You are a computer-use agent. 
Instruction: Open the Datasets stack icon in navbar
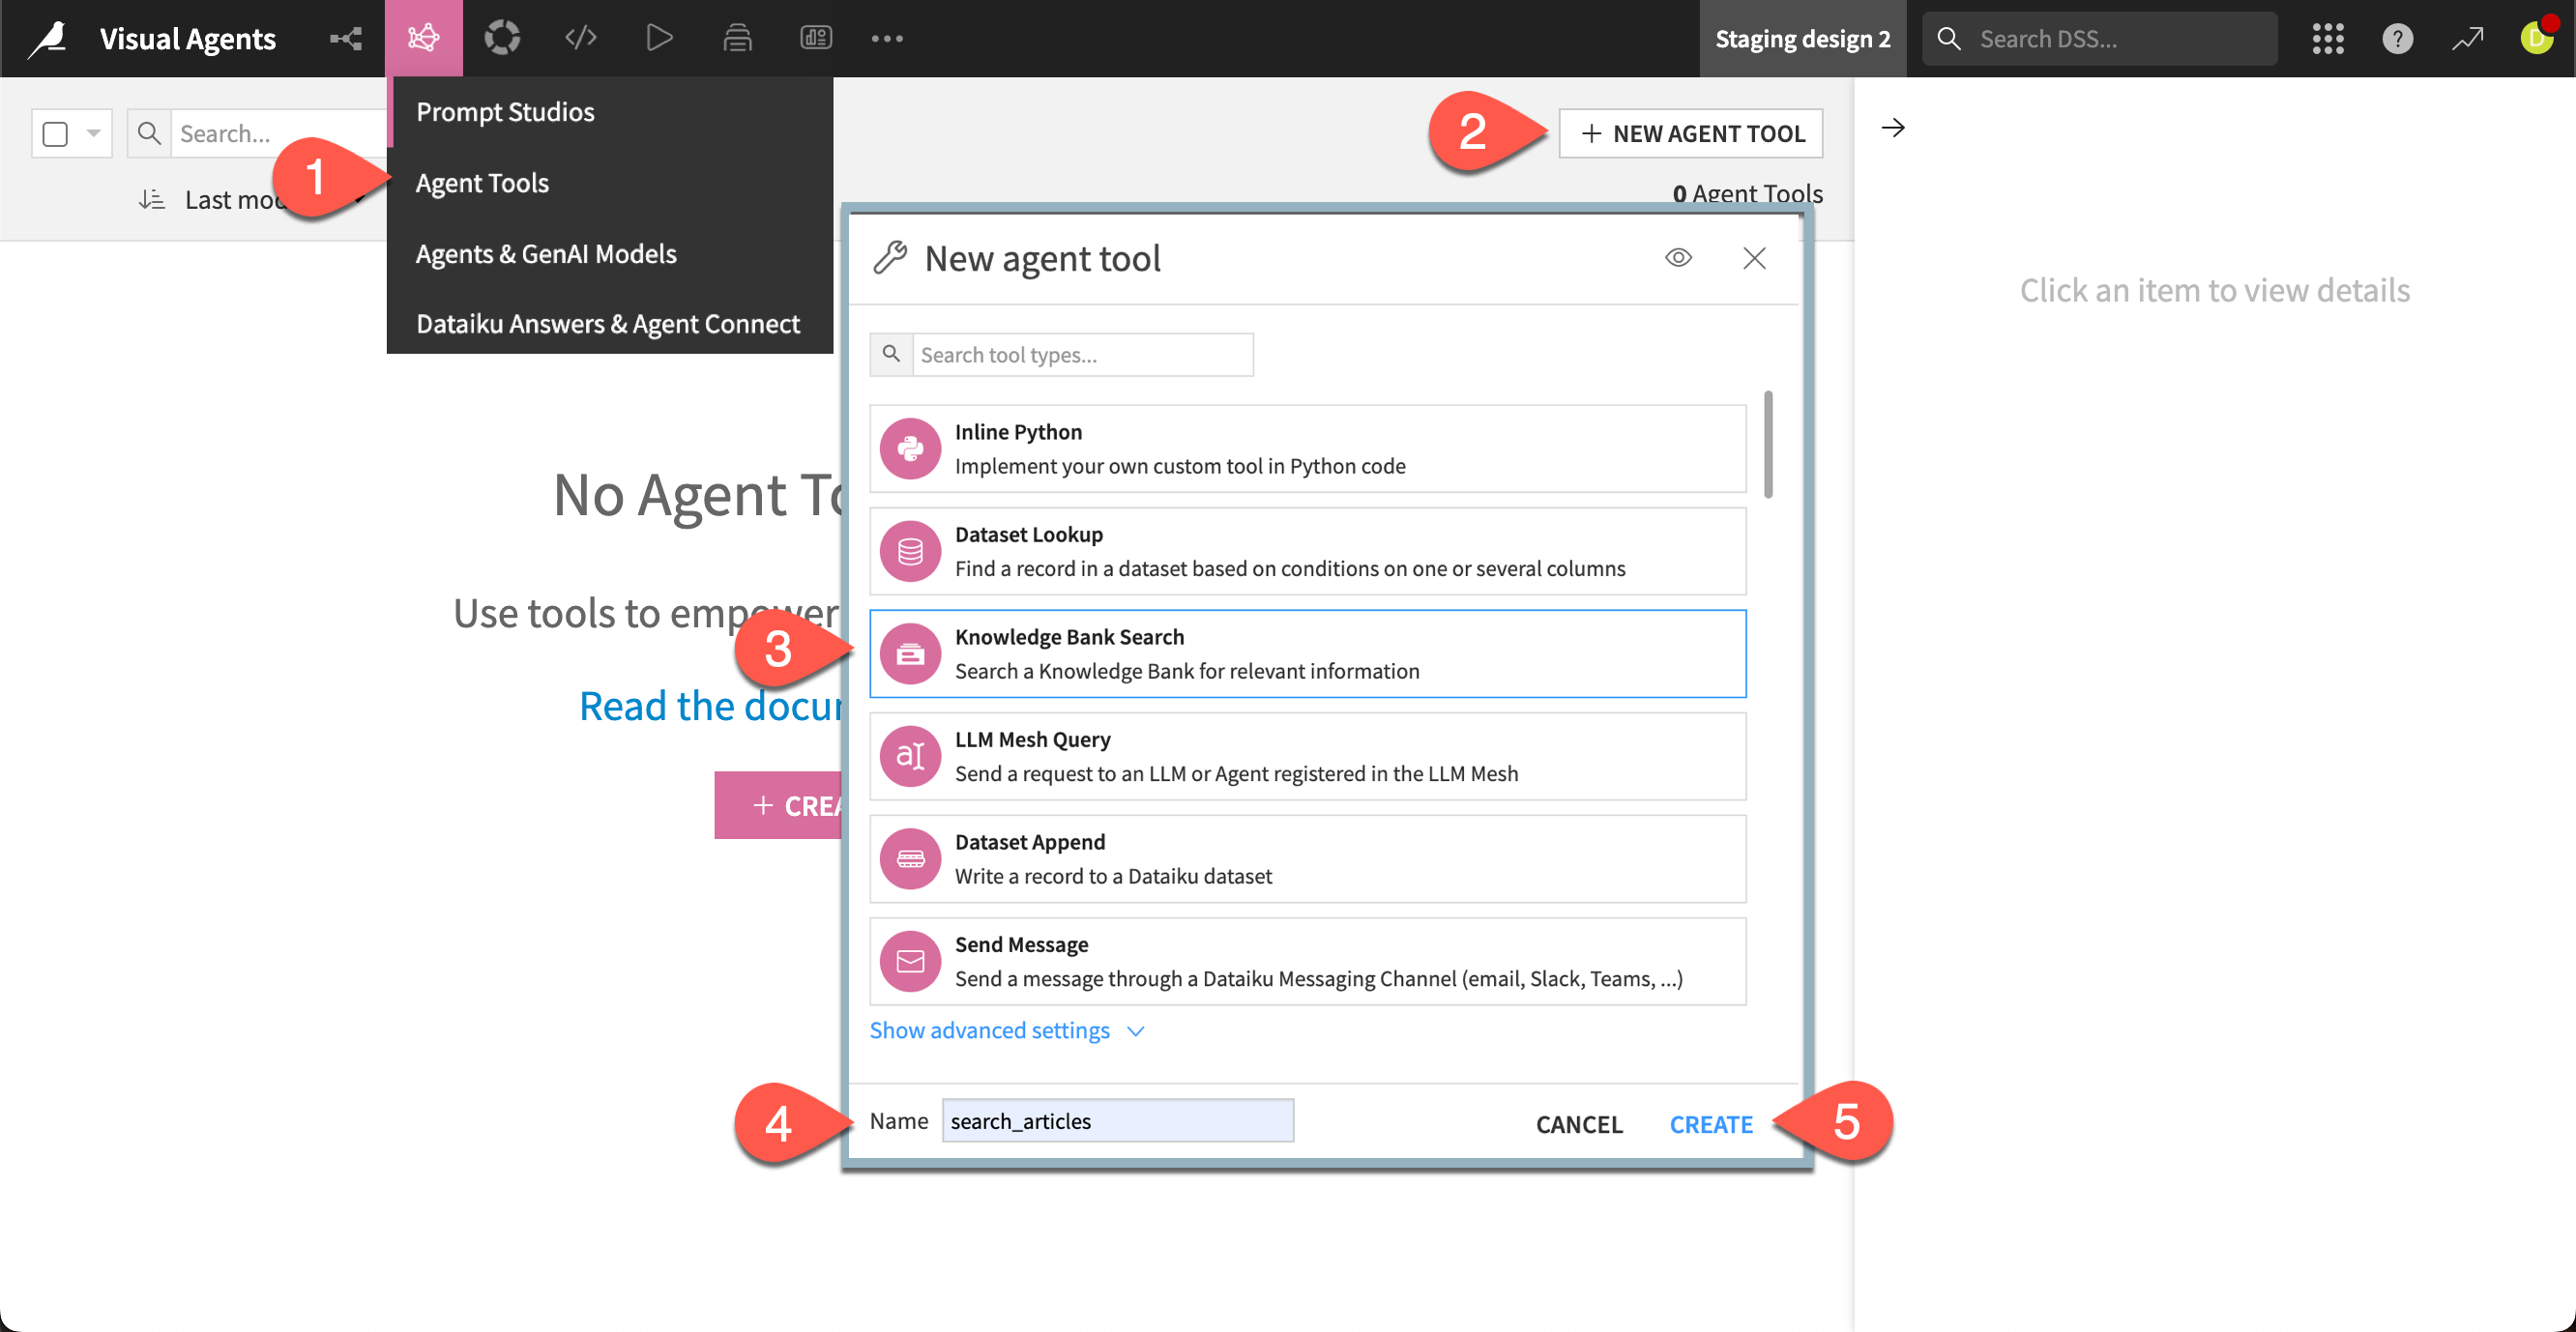pyautogui.click(x=738, y=39)
